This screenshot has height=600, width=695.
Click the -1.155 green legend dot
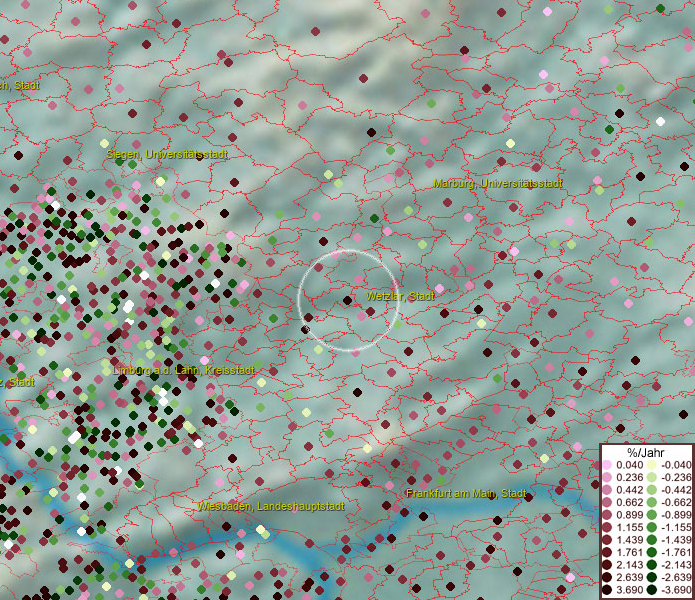click(652, 525)
